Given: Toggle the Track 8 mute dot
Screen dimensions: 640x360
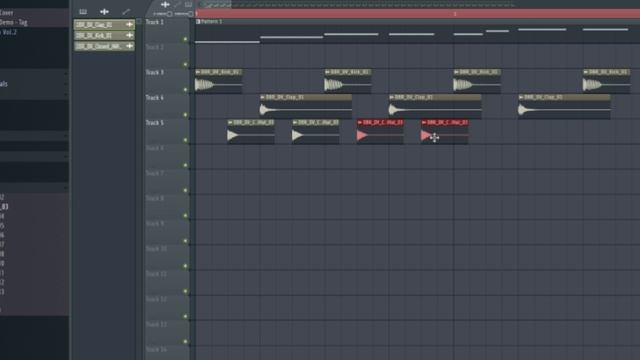Looking at the screenshot, I should coord(185,216).
